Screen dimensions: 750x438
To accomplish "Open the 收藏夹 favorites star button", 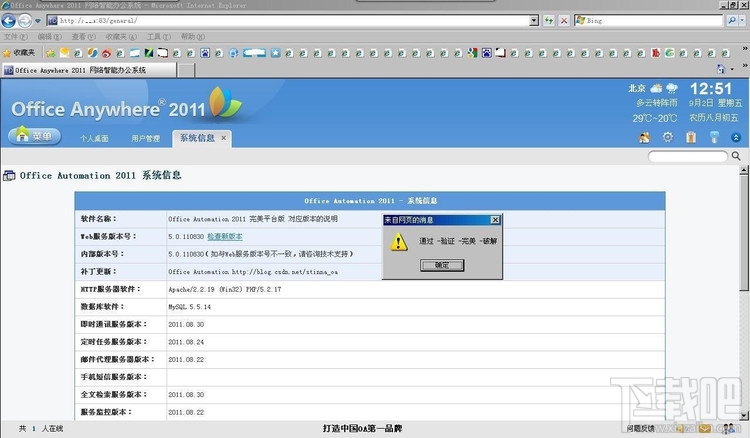I will [19, 53].
